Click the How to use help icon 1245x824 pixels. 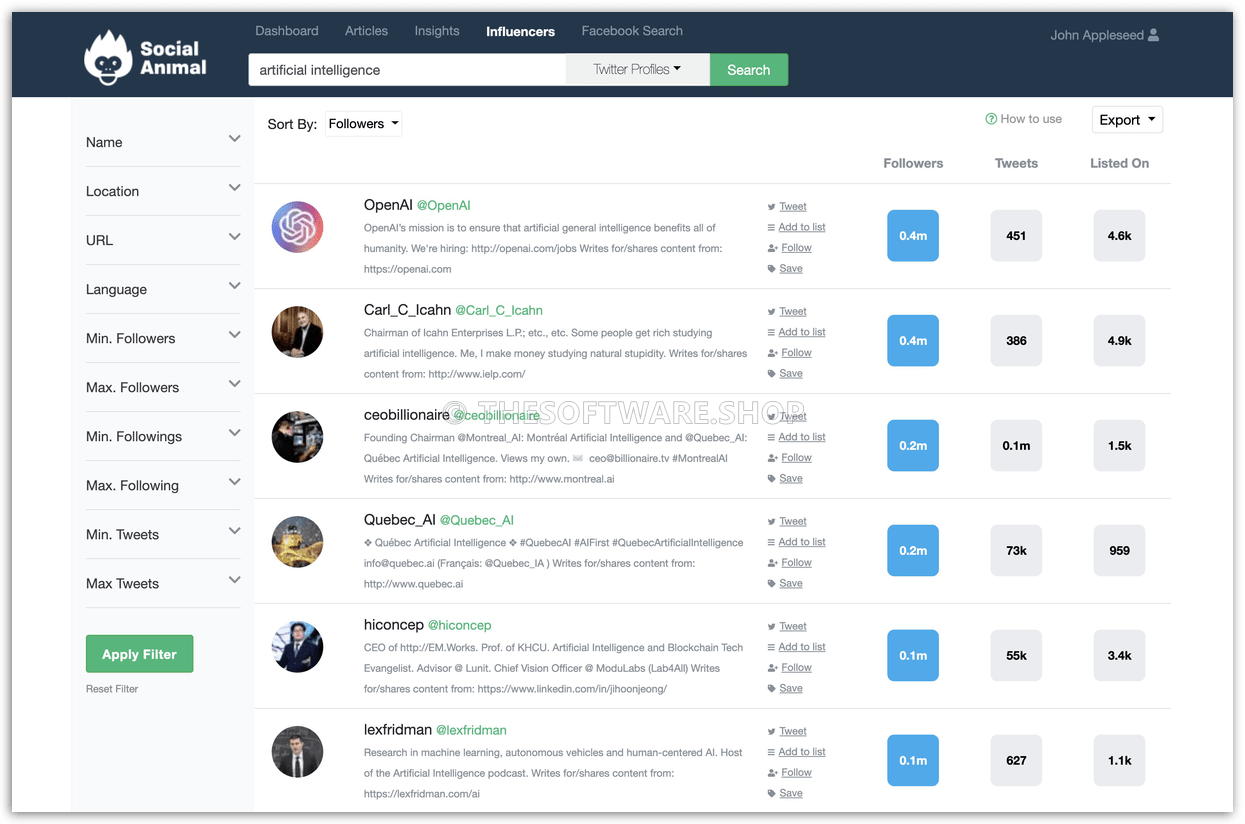pyautogui.click(x=991, y=119)
